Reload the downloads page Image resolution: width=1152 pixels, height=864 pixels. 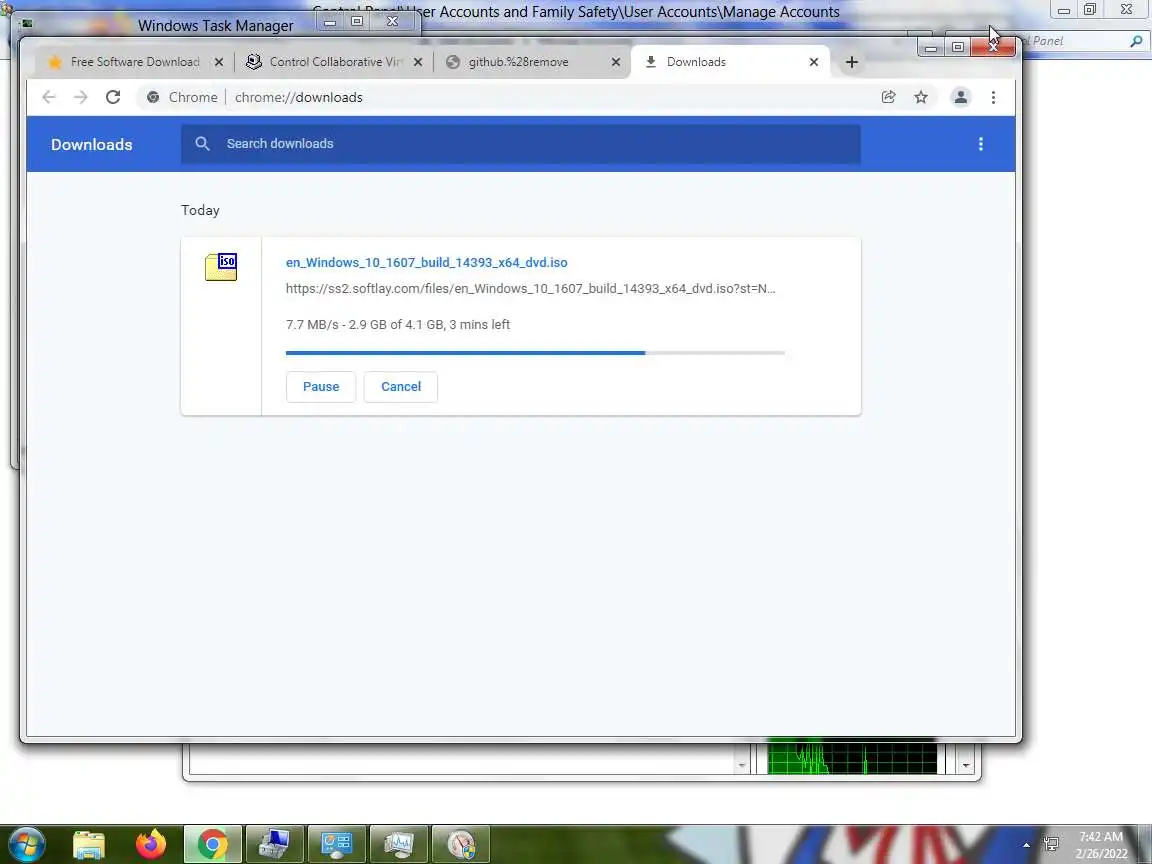tap(112, 97)
